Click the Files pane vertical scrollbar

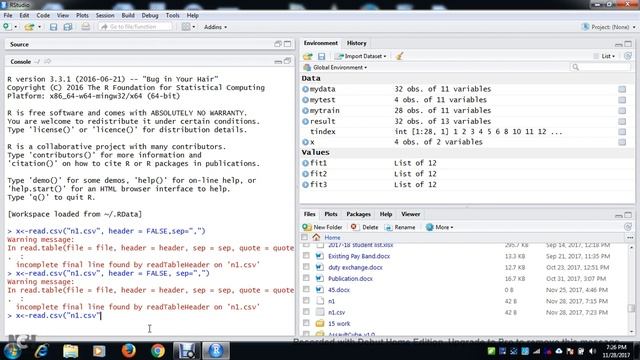coord(631,288)
